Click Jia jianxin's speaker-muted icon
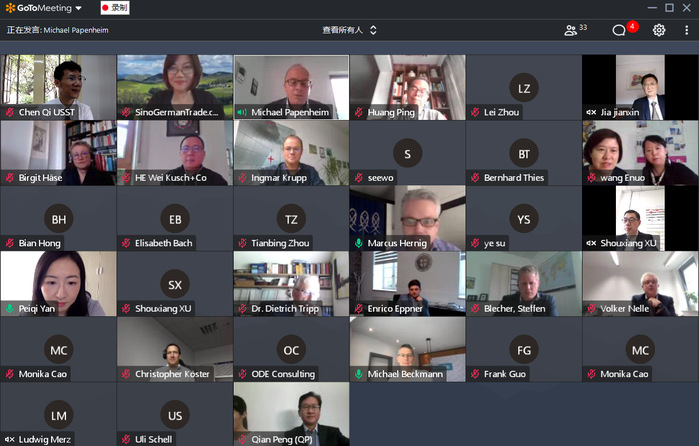 (x=591, y=113)
